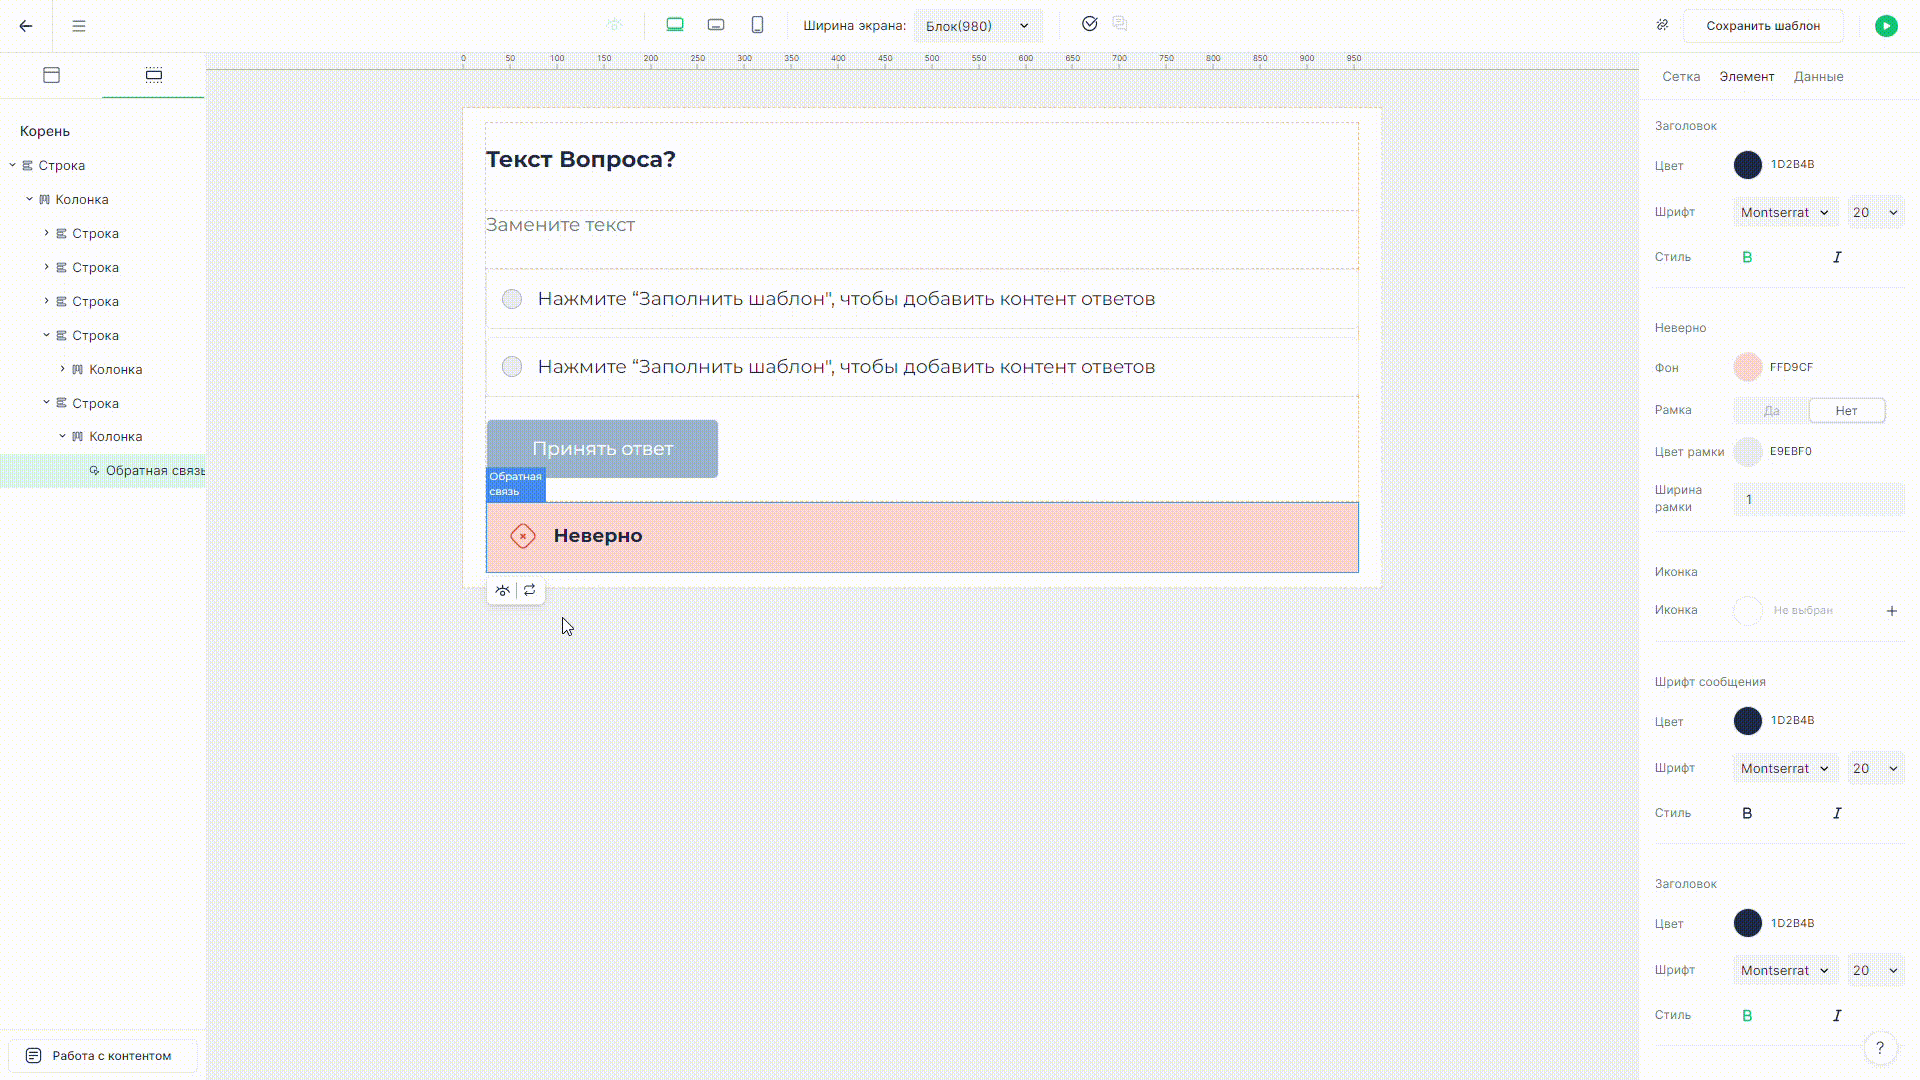
Task: Click the Сохранить шаблон button
Action: (x=1762, y=26)
